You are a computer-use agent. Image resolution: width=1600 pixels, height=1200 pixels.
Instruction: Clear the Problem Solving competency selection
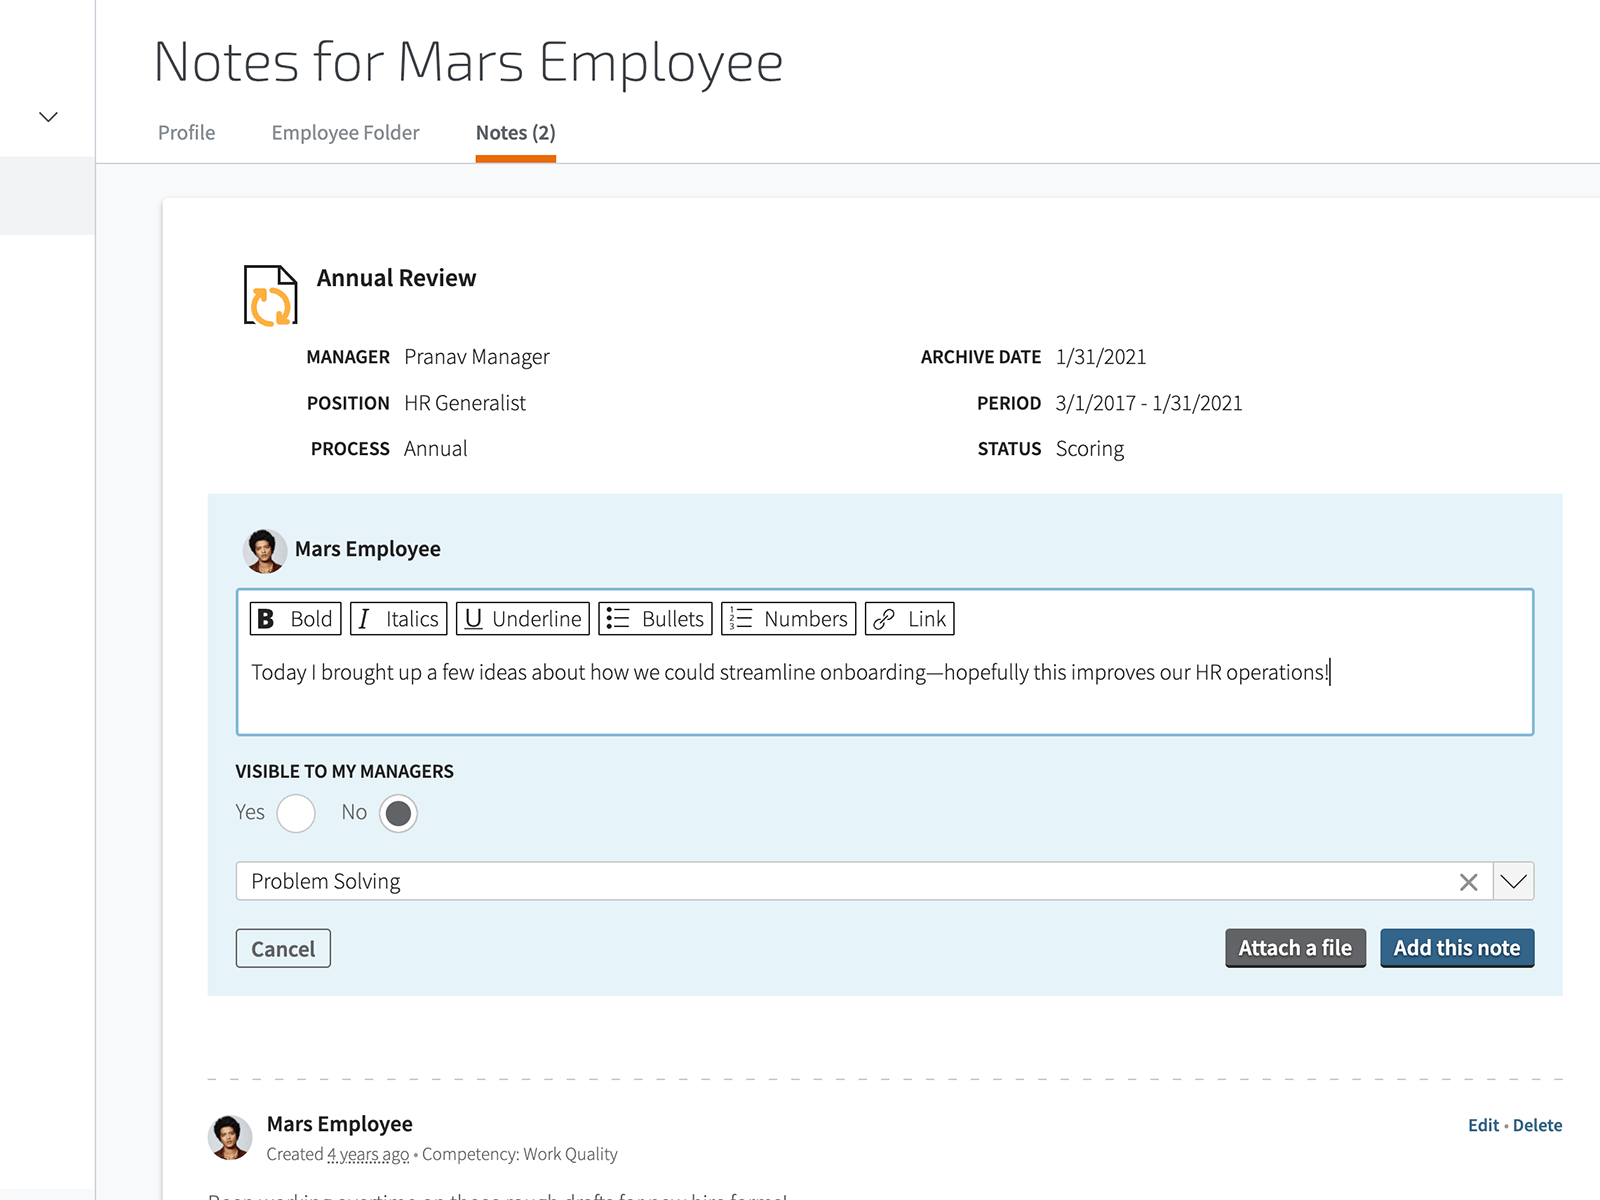coord(1468,882)
